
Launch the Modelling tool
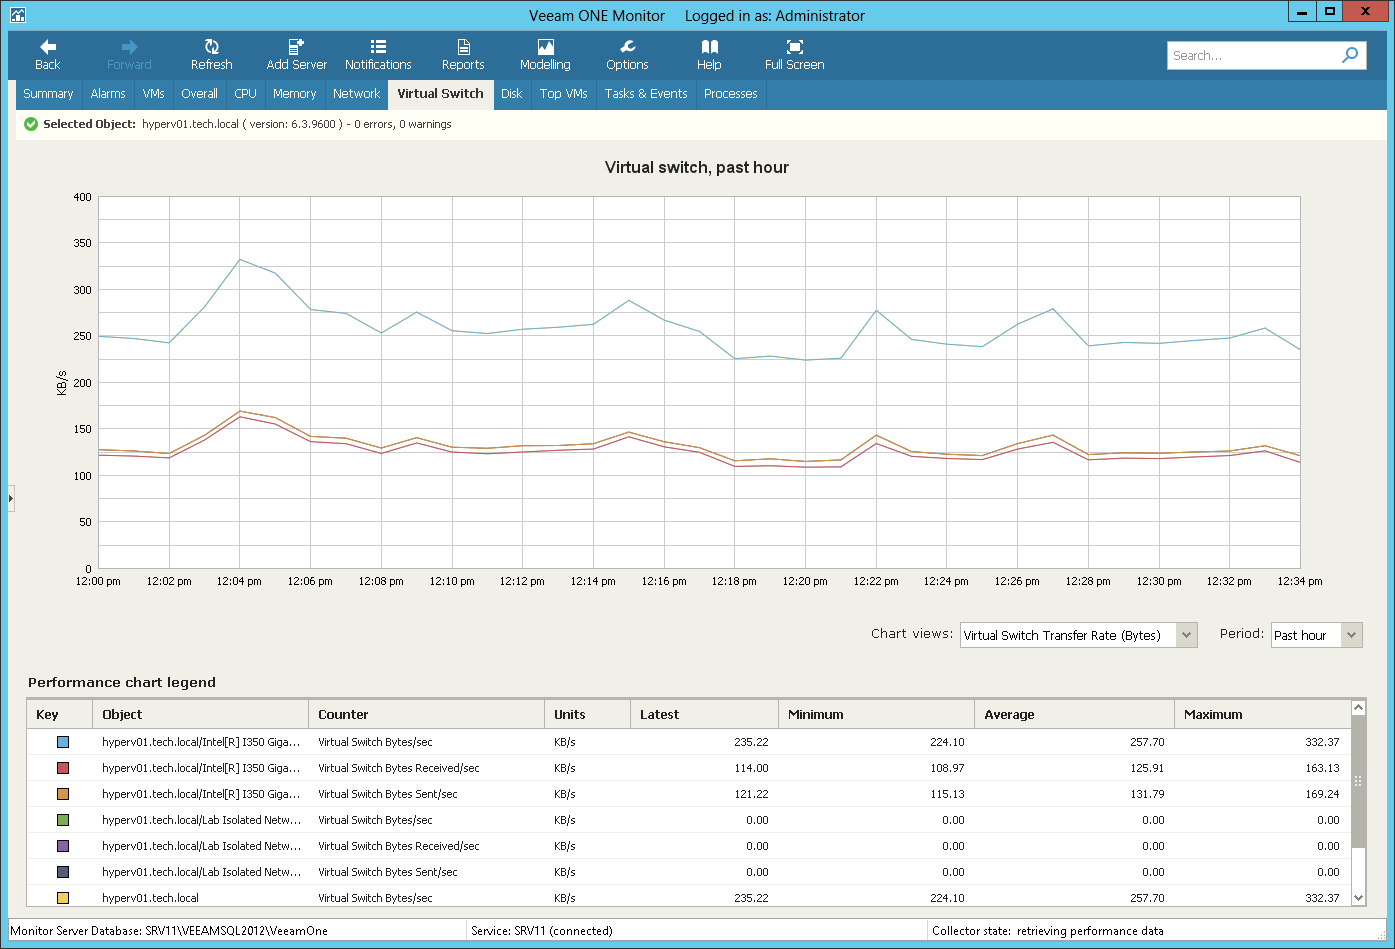545,55
